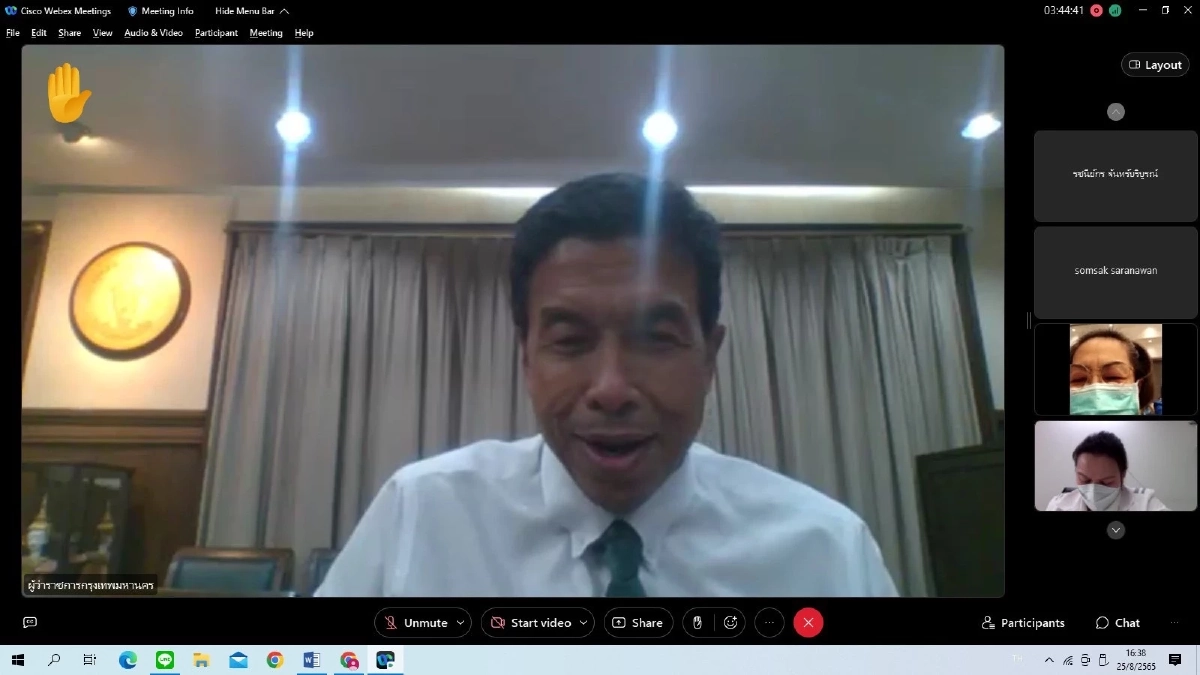Click the meeting timer 03:44:41

click(x=1064, y=10)
